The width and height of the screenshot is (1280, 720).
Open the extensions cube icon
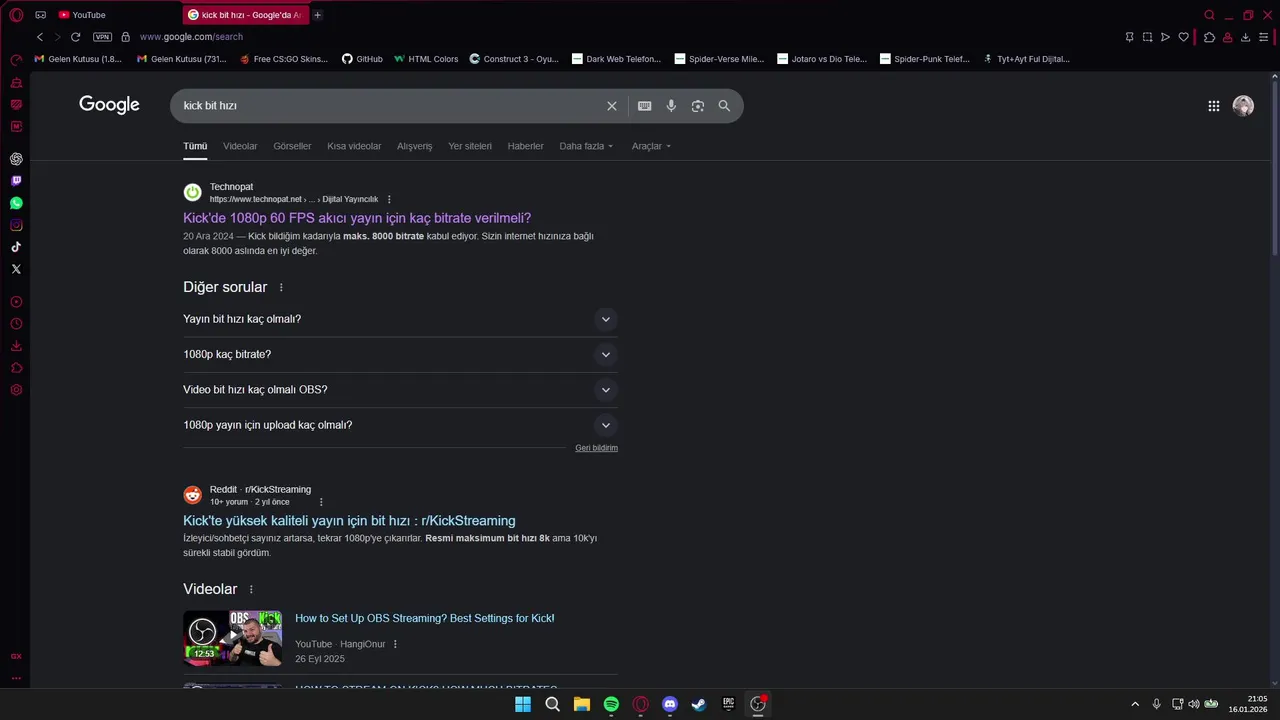point(1209,37)
